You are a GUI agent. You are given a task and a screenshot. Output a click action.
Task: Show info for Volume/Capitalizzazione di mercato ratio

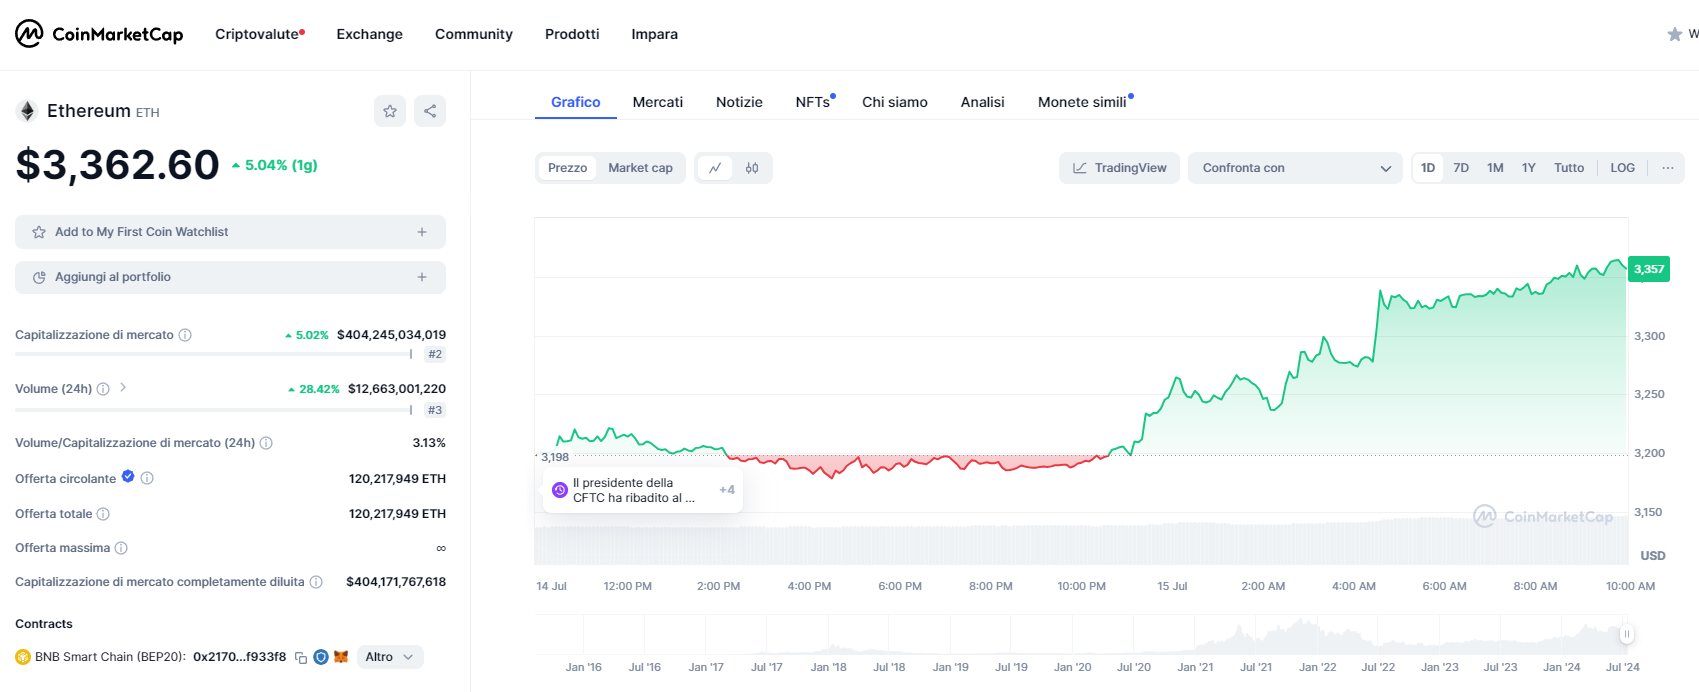[x=266, y=443]
